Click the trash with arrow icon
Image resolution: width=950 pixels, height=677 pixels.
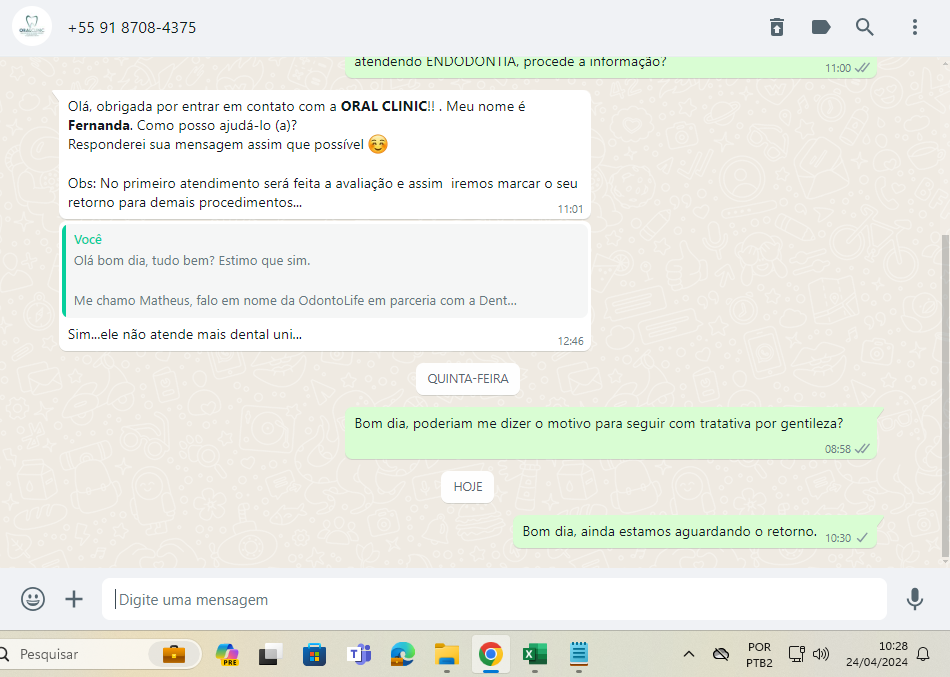777,27
